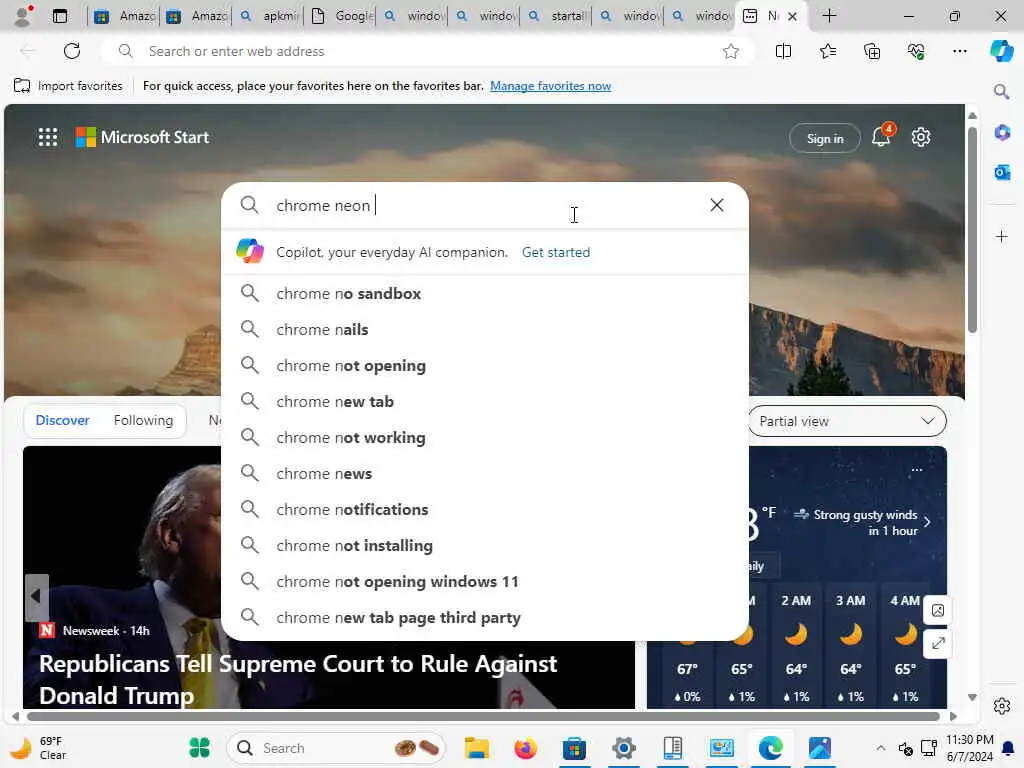Click the horizontal page scrollbar
Viewport: 1024px width, 768px height.
[483, 716]
